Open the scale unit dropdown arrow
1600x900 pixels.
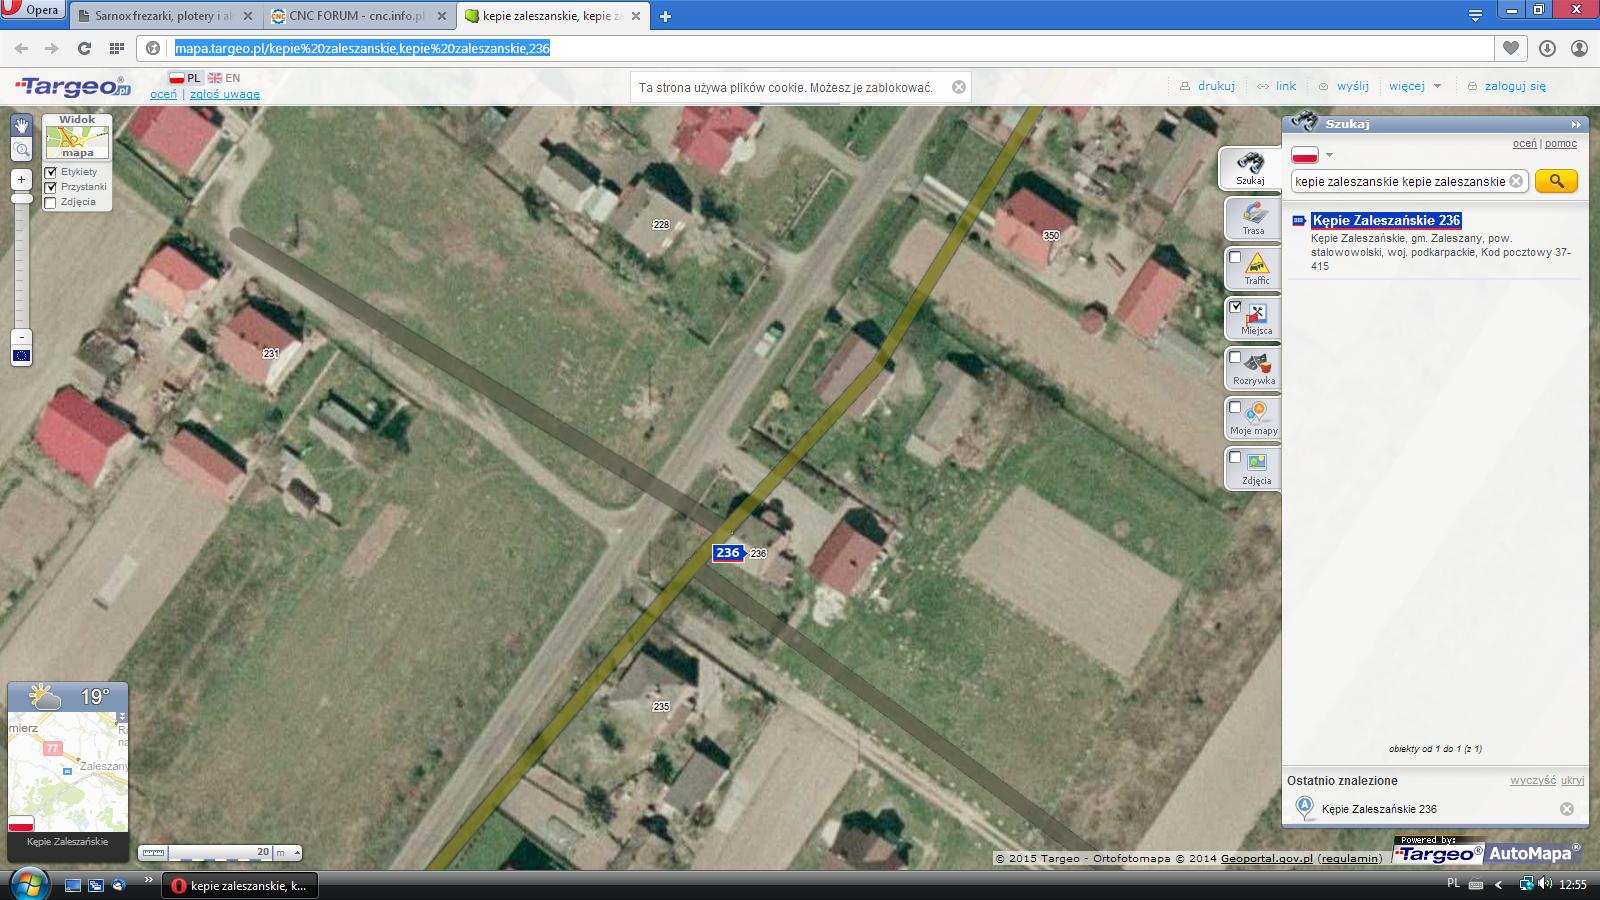(x=296, y=853)
